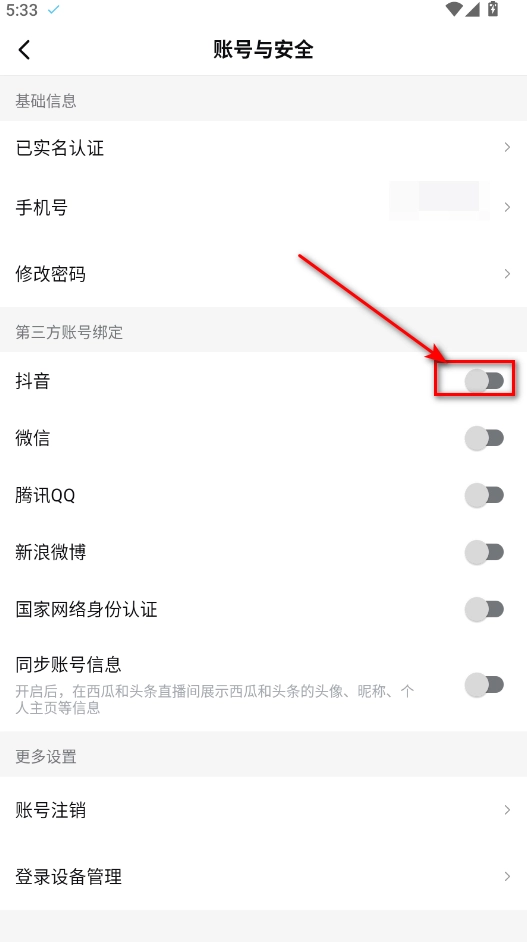Tap the chevron on the 账号注销 row
The width and height of the screenshot is (527, 942).
508,810
